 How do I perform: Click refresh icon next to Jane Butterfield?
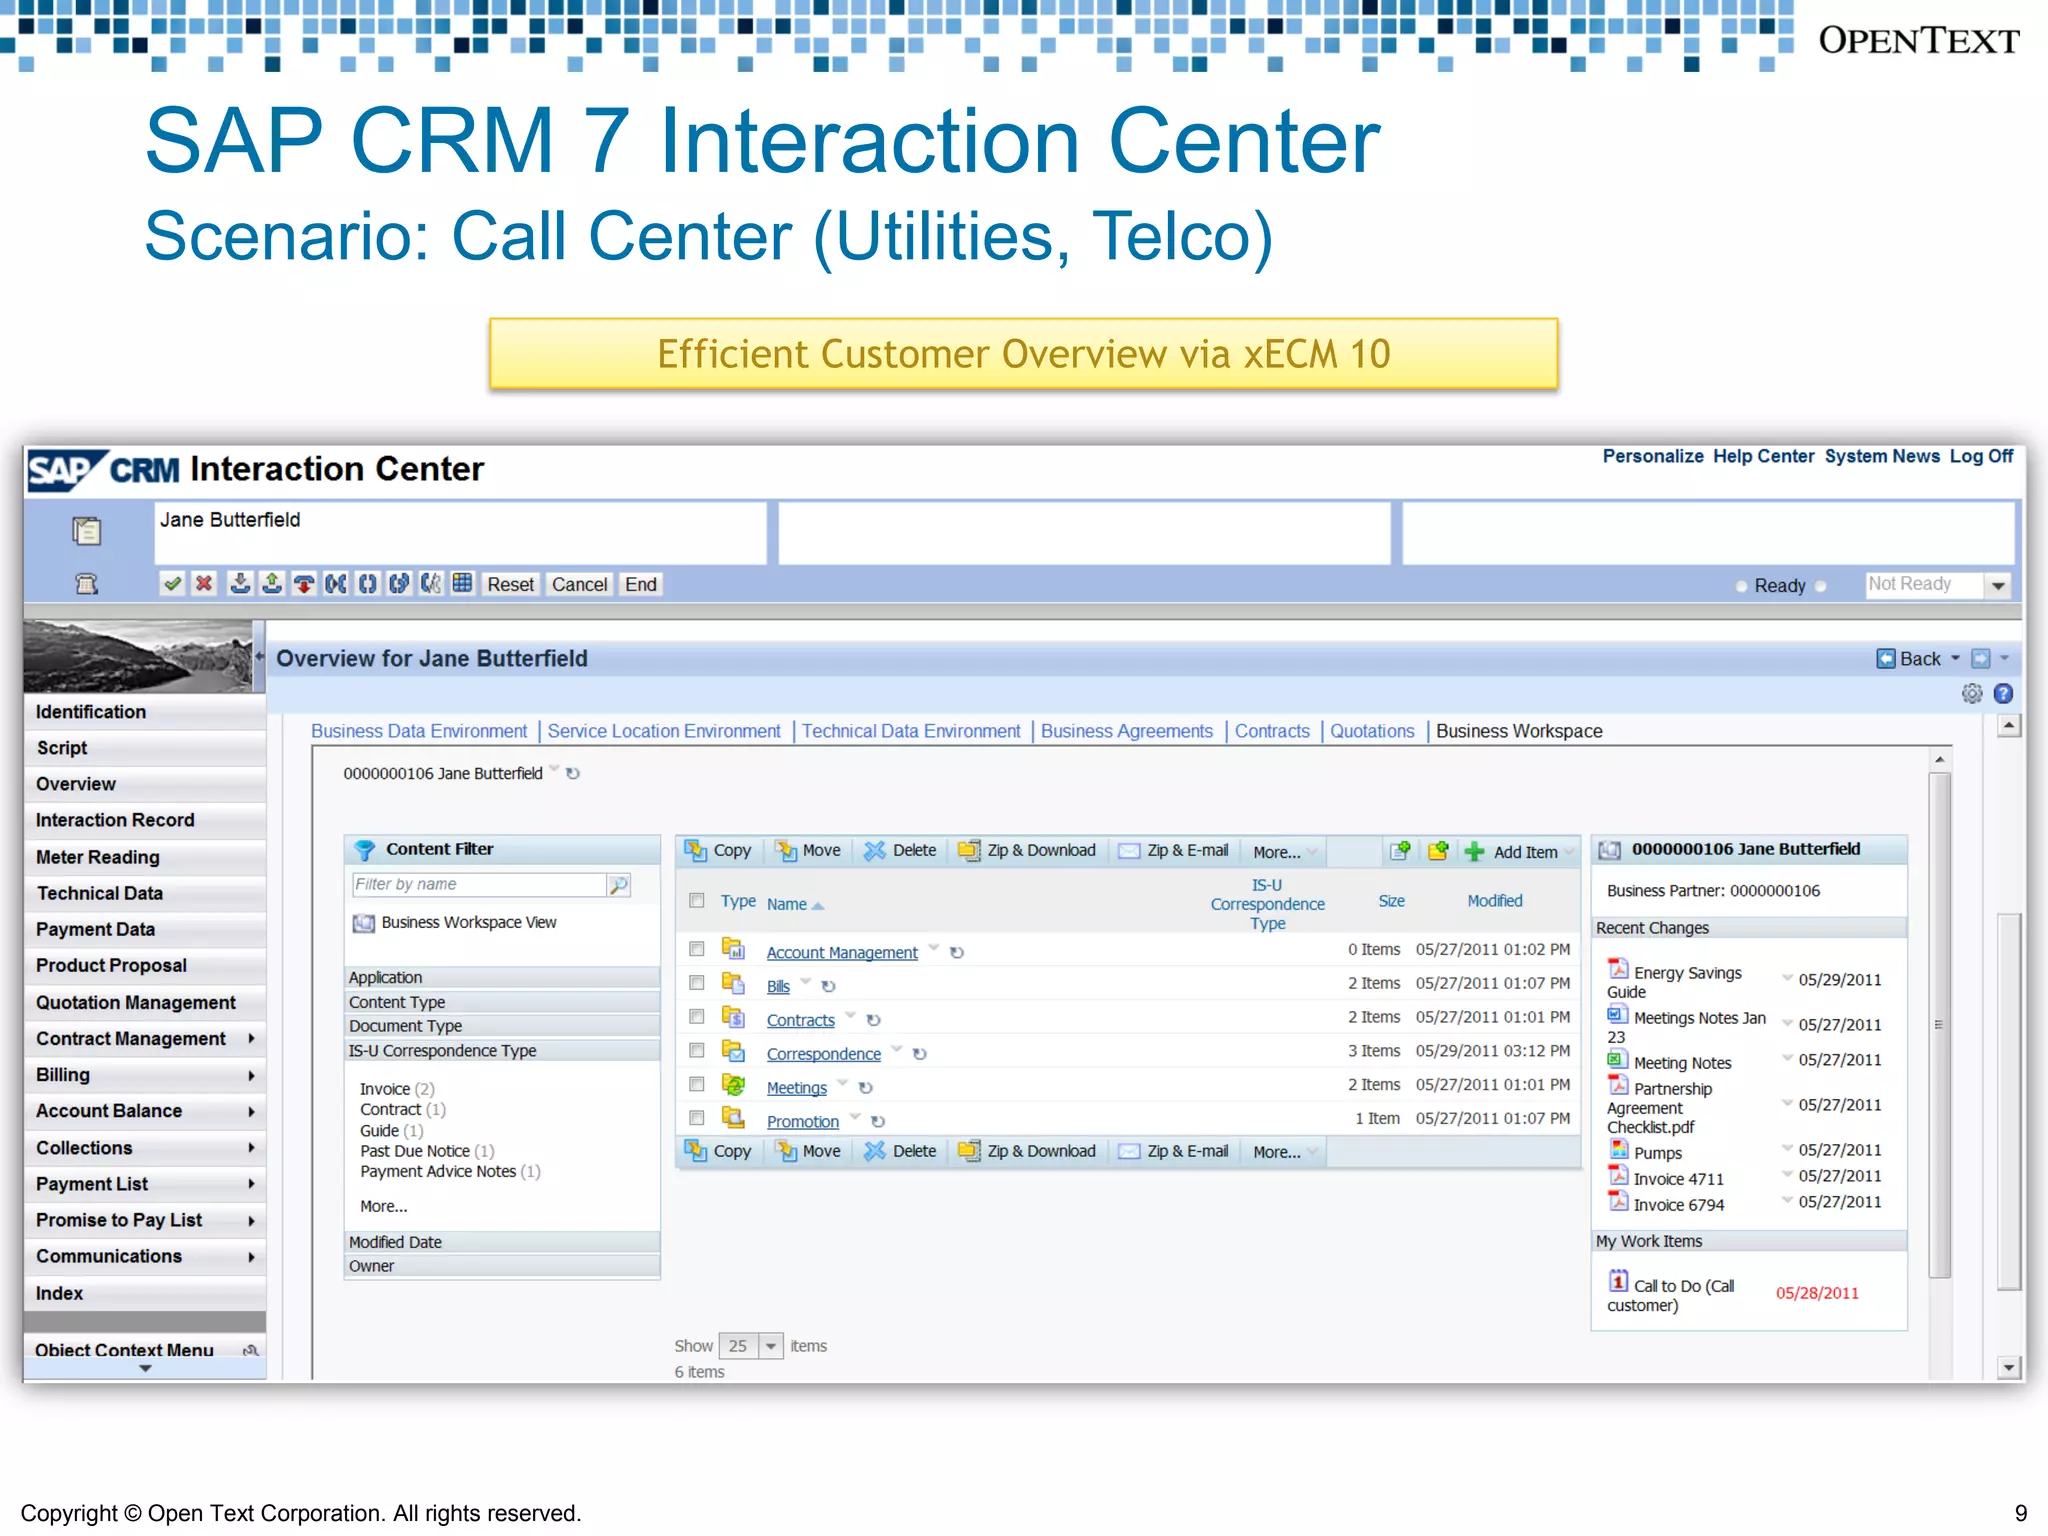click(x=573, y=773)
